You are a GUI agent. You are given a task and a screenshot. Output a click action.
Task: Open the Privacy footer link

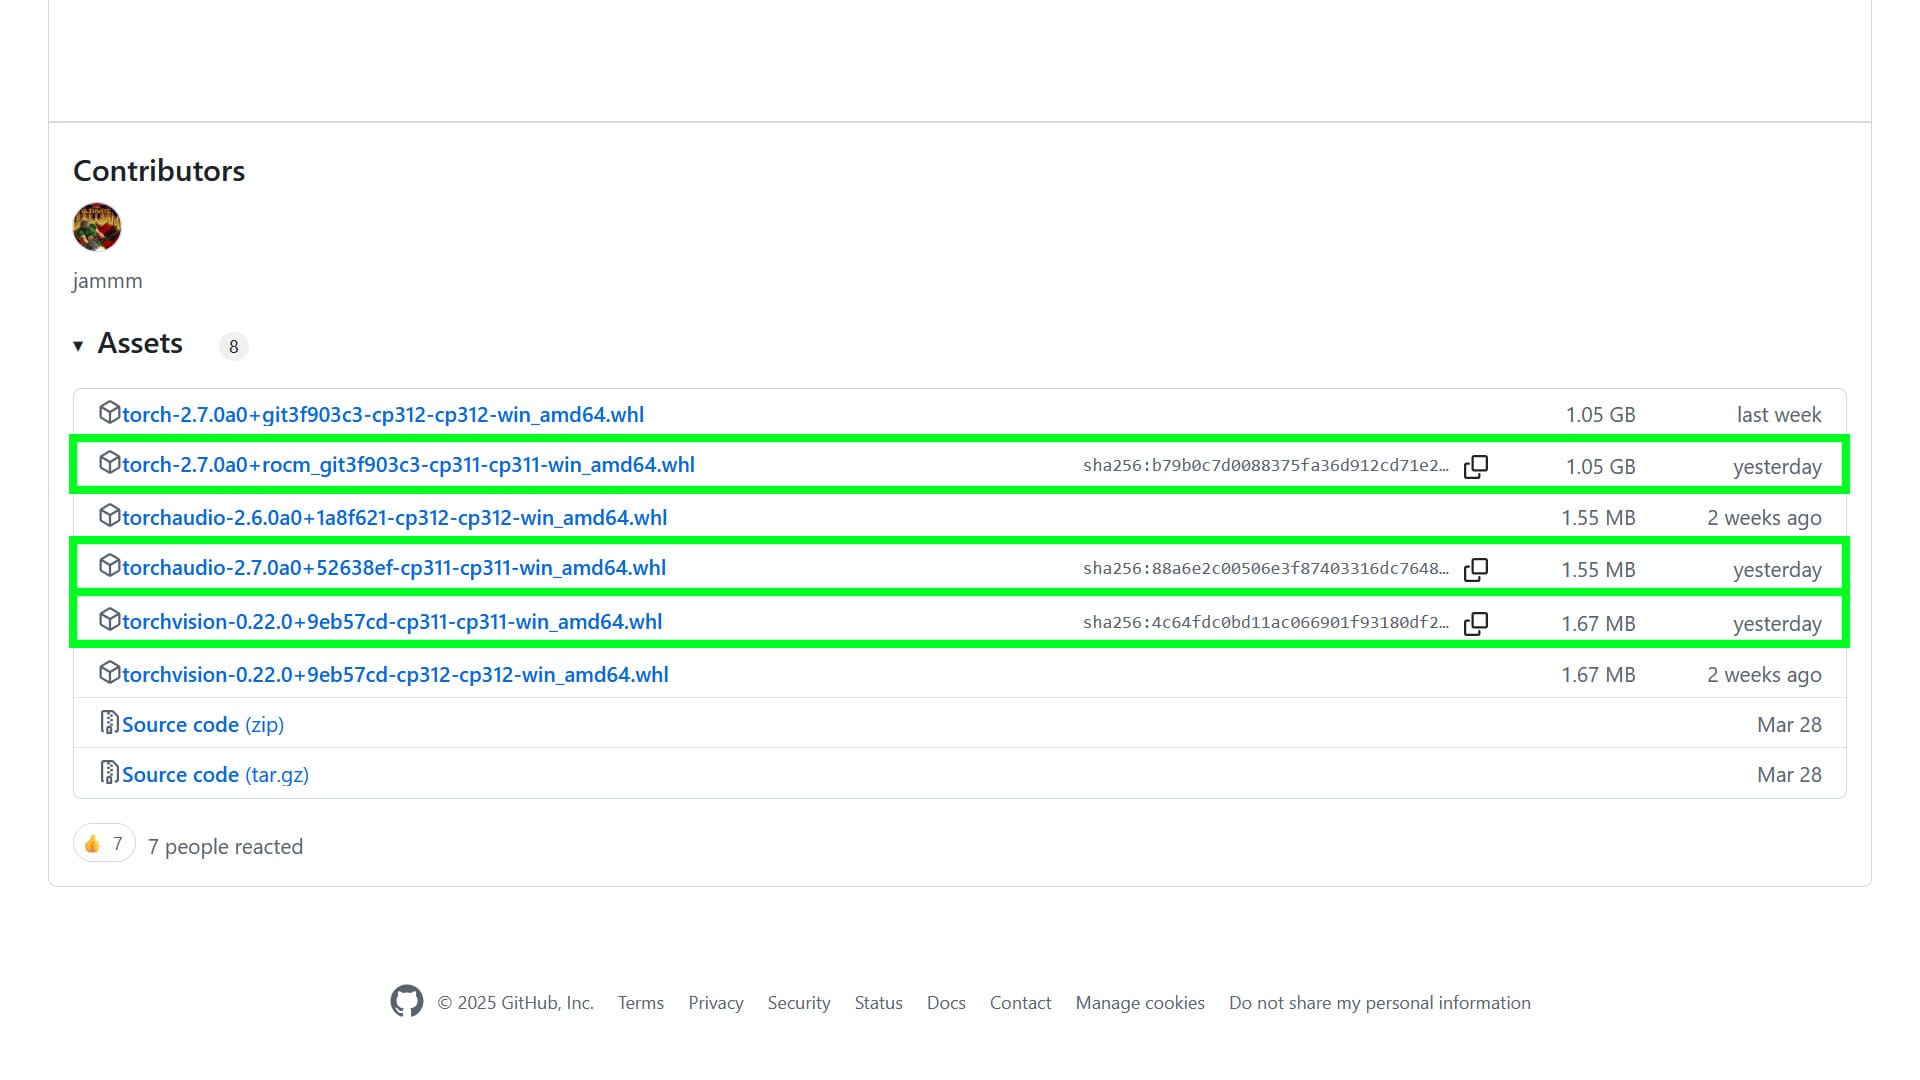[716, 1003]
